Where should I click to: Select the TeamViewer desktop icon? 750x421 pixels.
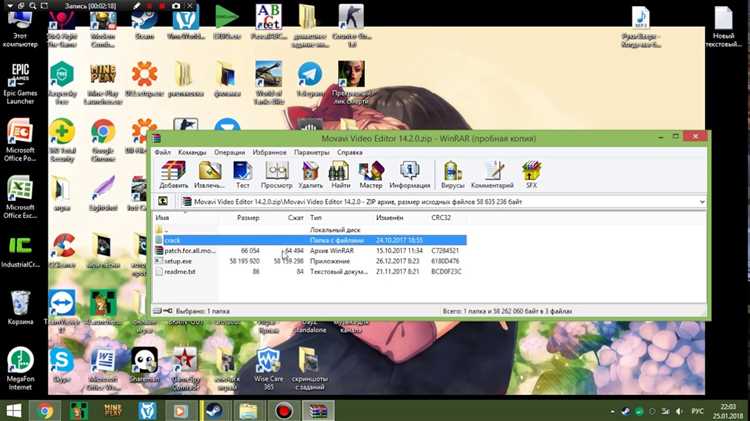point(62,311)
